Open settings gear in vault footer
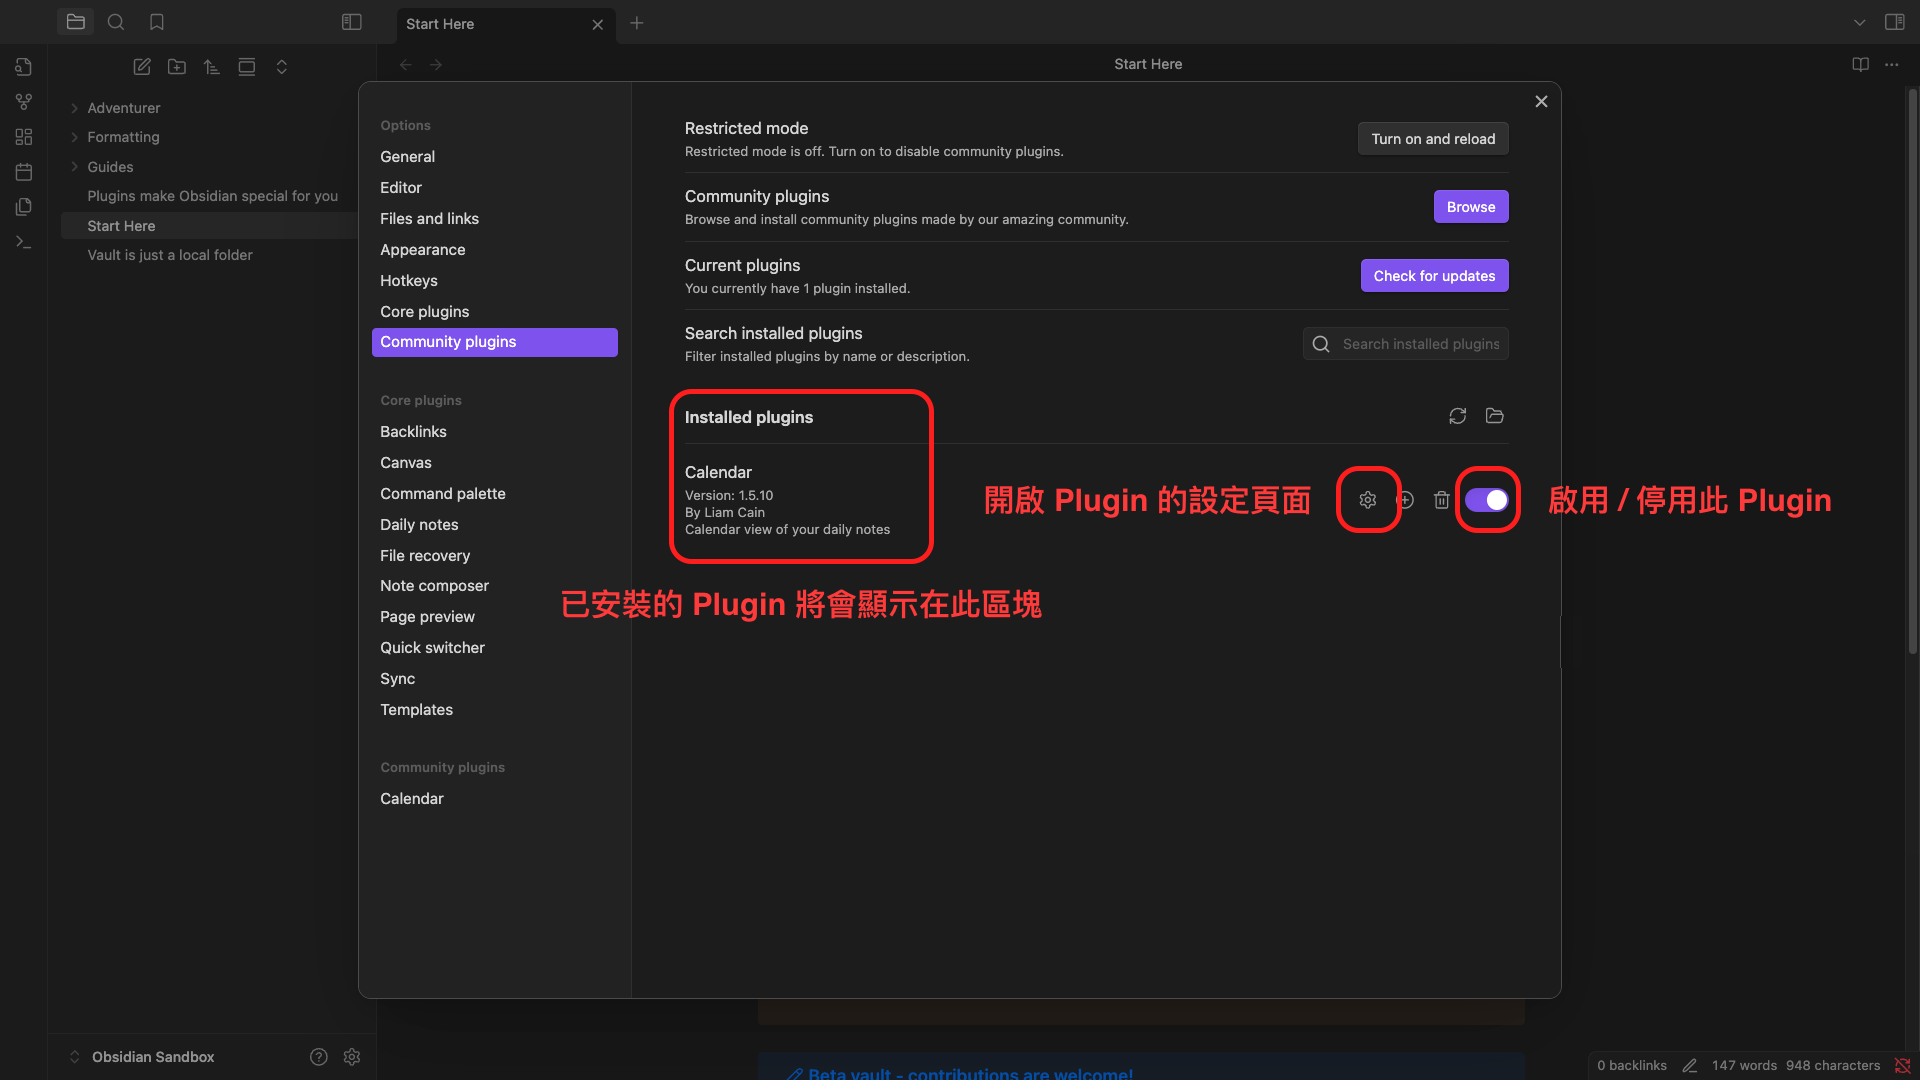The width and height of the screenshot is (1920, 1080). [x=352, y=1057]
